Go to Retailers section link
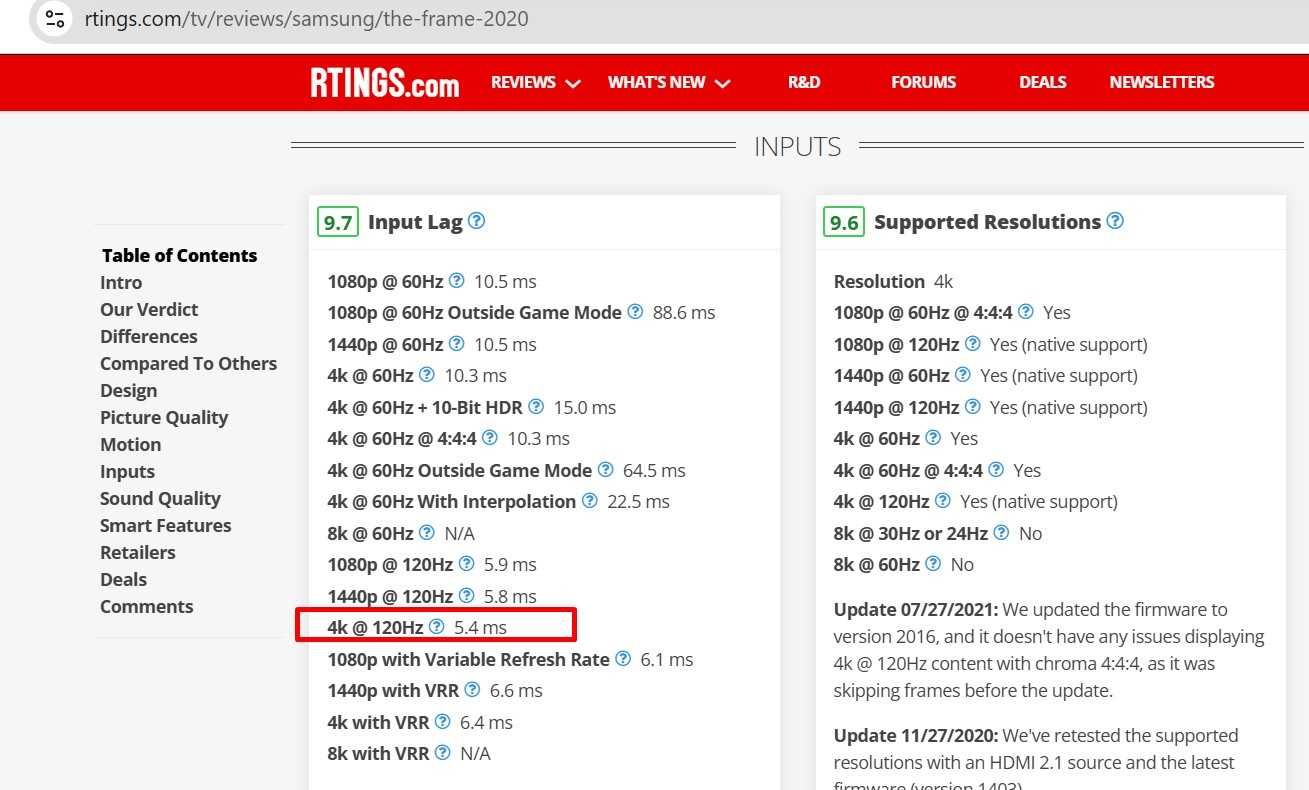Viewport: 1309px width, 790px height. pyautogui.click(x=137, y=552)
